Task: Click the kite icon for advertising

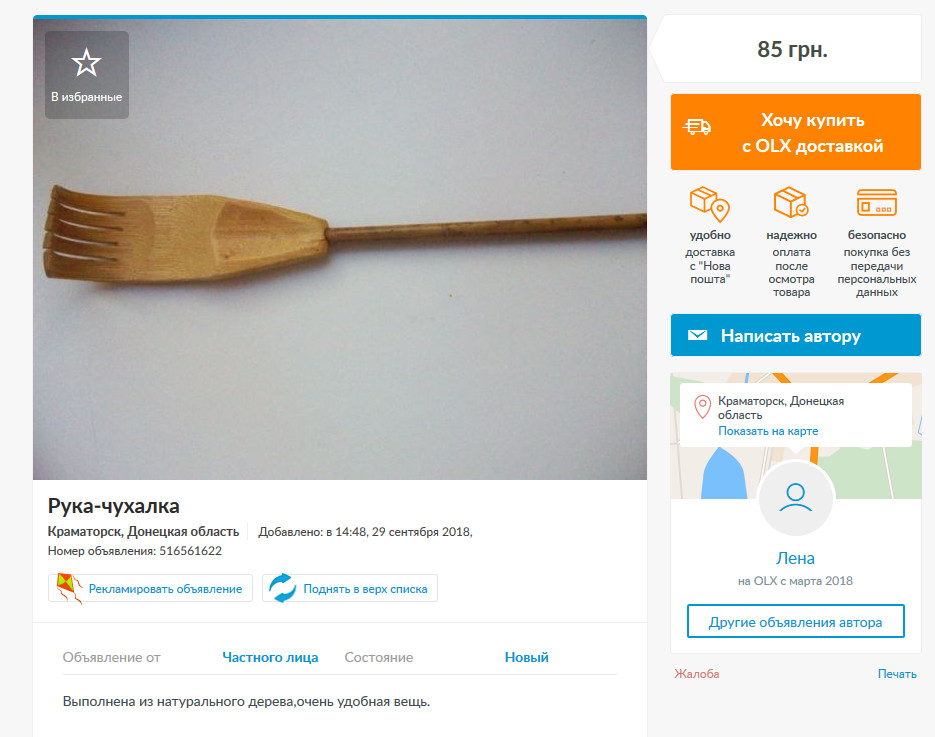Action: click(x=69, y=588)
